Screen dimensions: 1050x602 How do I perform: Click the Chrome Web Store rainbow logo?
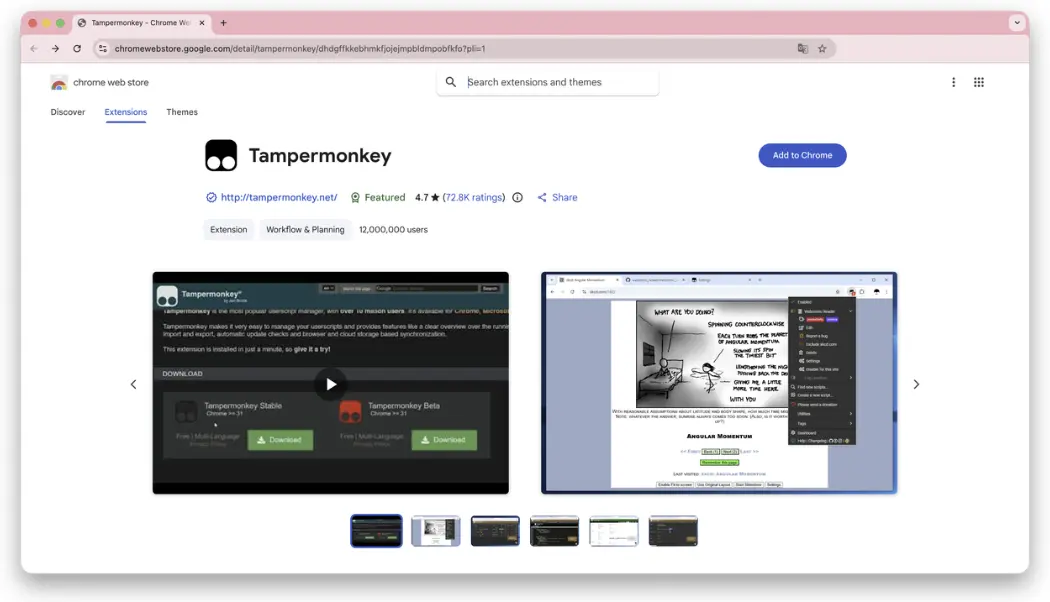tap(59, 82)
